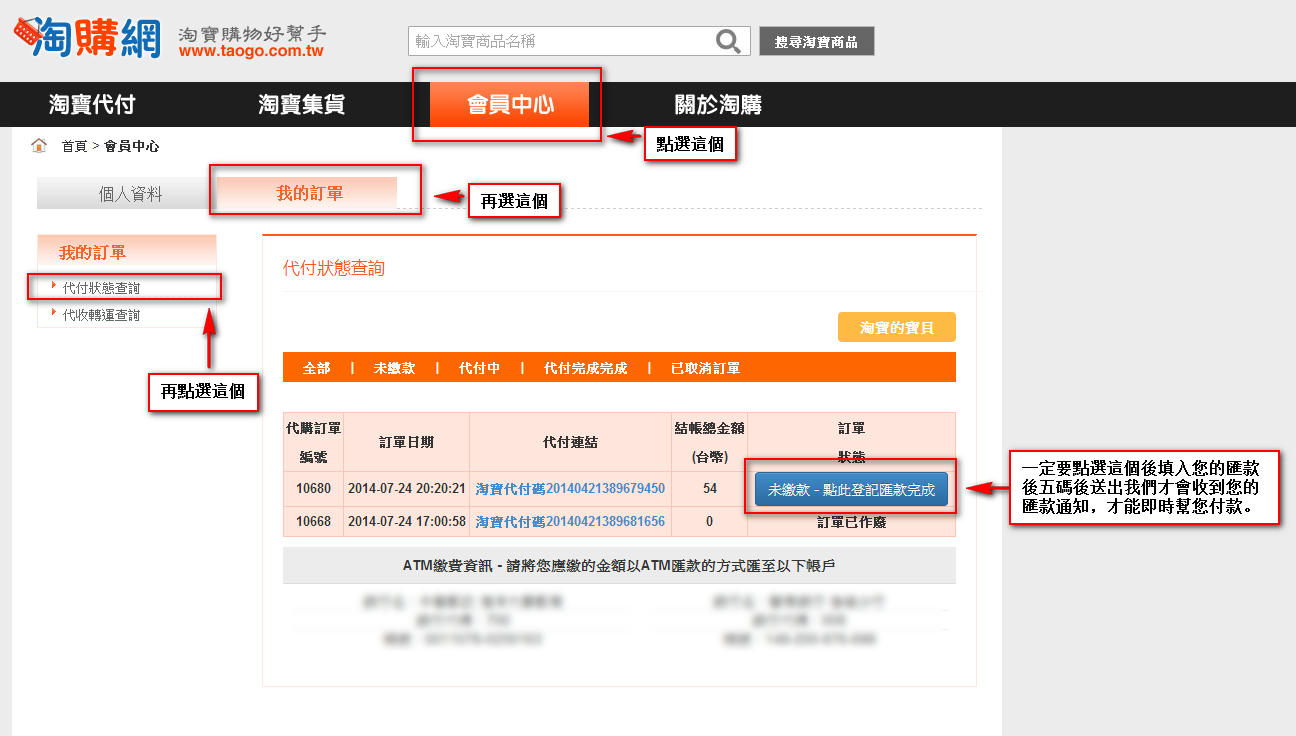
Task: Click amount 0 in order 10668
Action: click(710, 522)
